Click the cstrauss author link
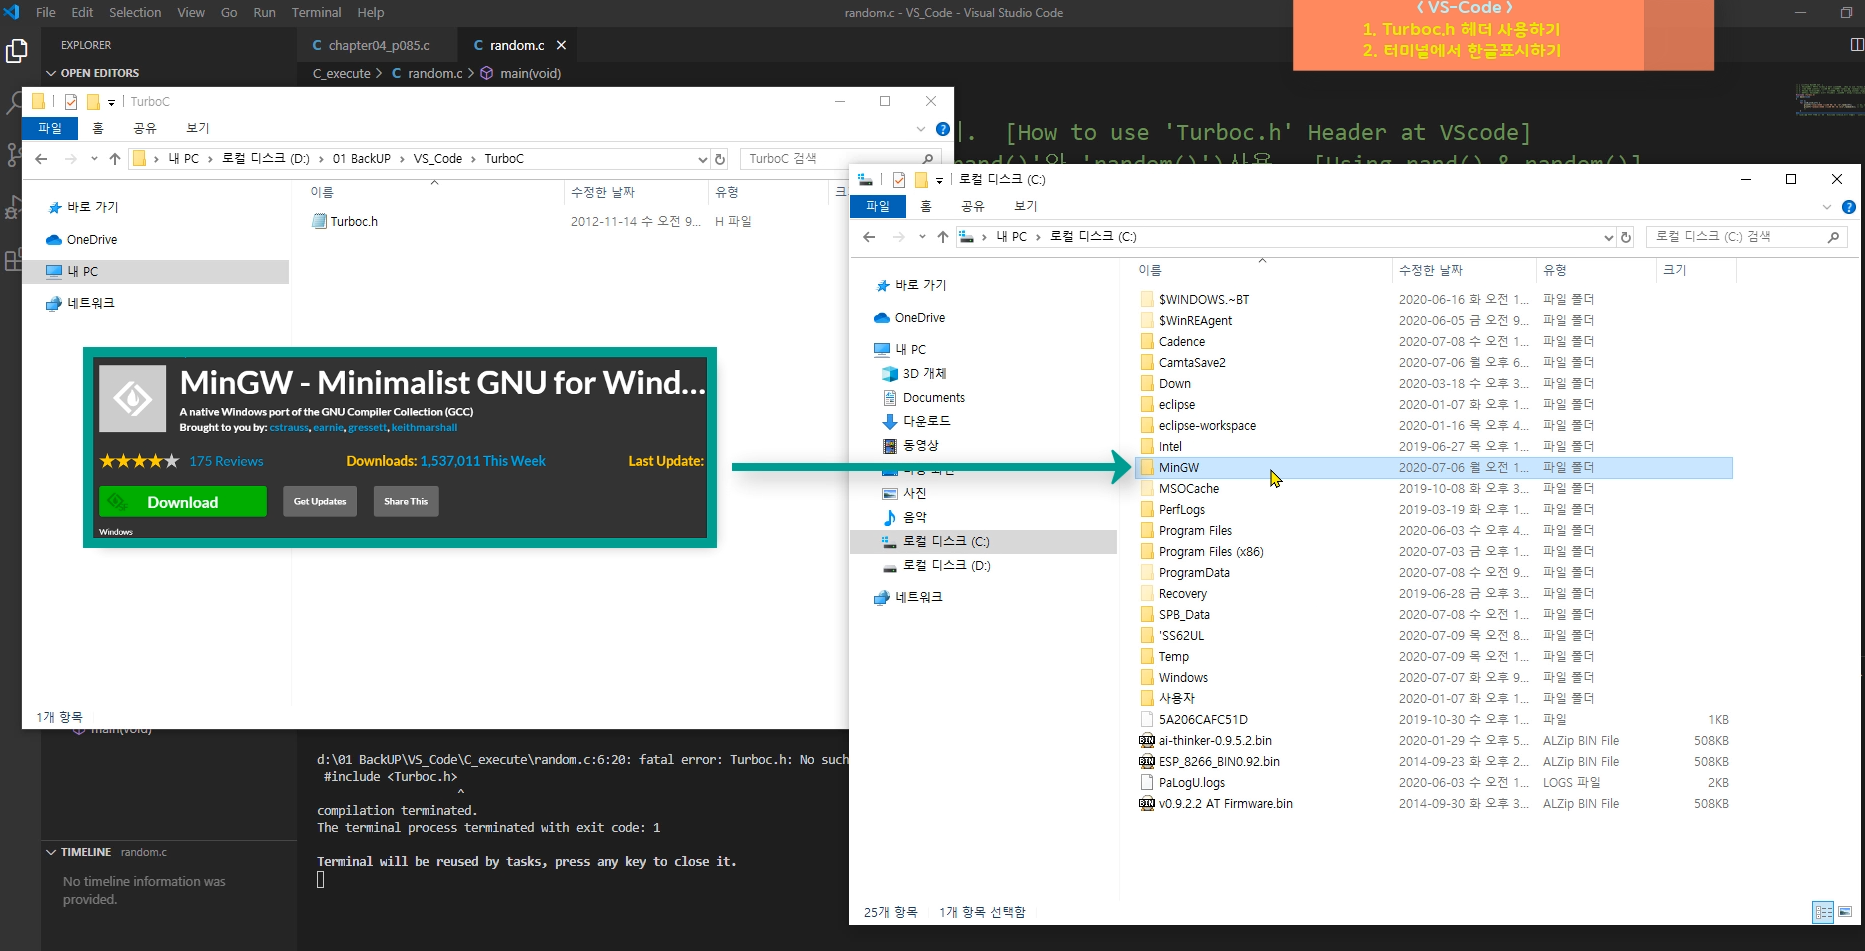Screen dimensions: 1865x951 click(289, 427)
